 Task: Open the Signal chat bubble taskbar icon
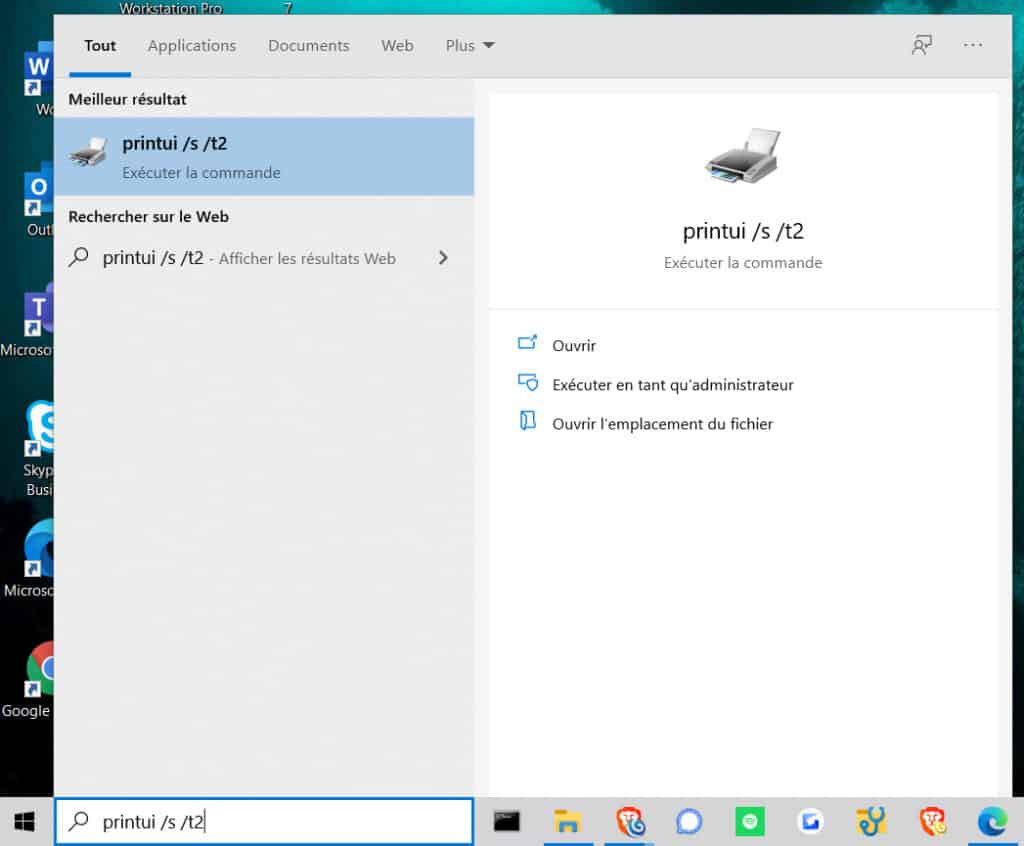click(689, 821)
